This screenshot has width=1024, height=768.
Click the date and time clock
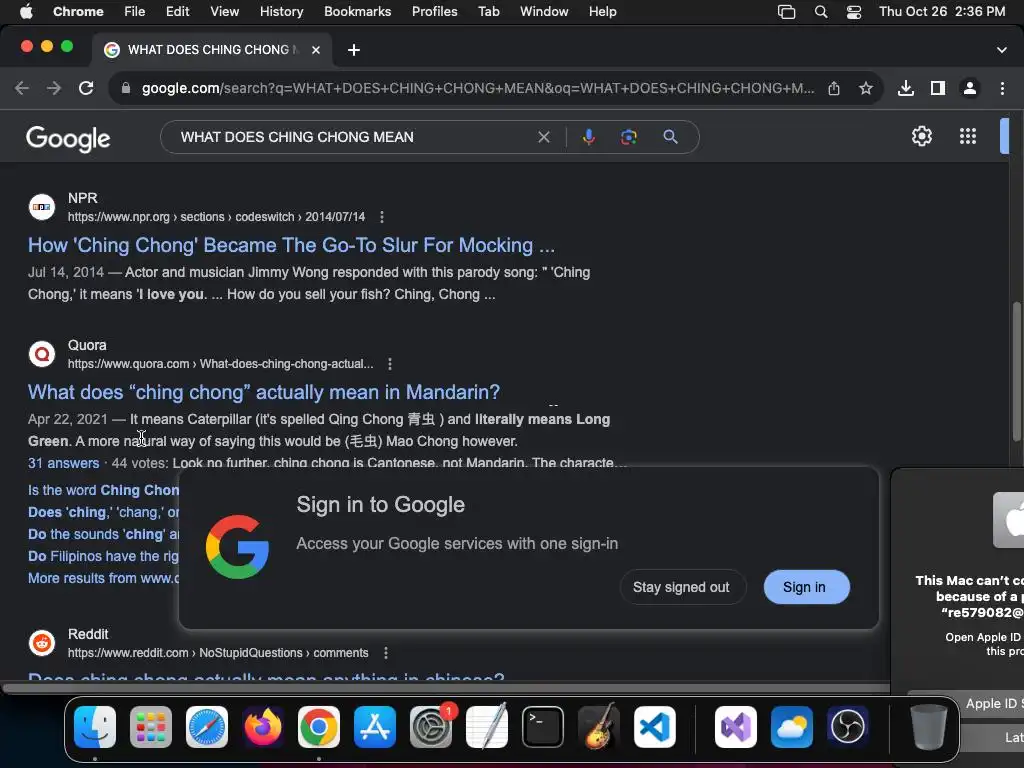[x=942, y=12]
